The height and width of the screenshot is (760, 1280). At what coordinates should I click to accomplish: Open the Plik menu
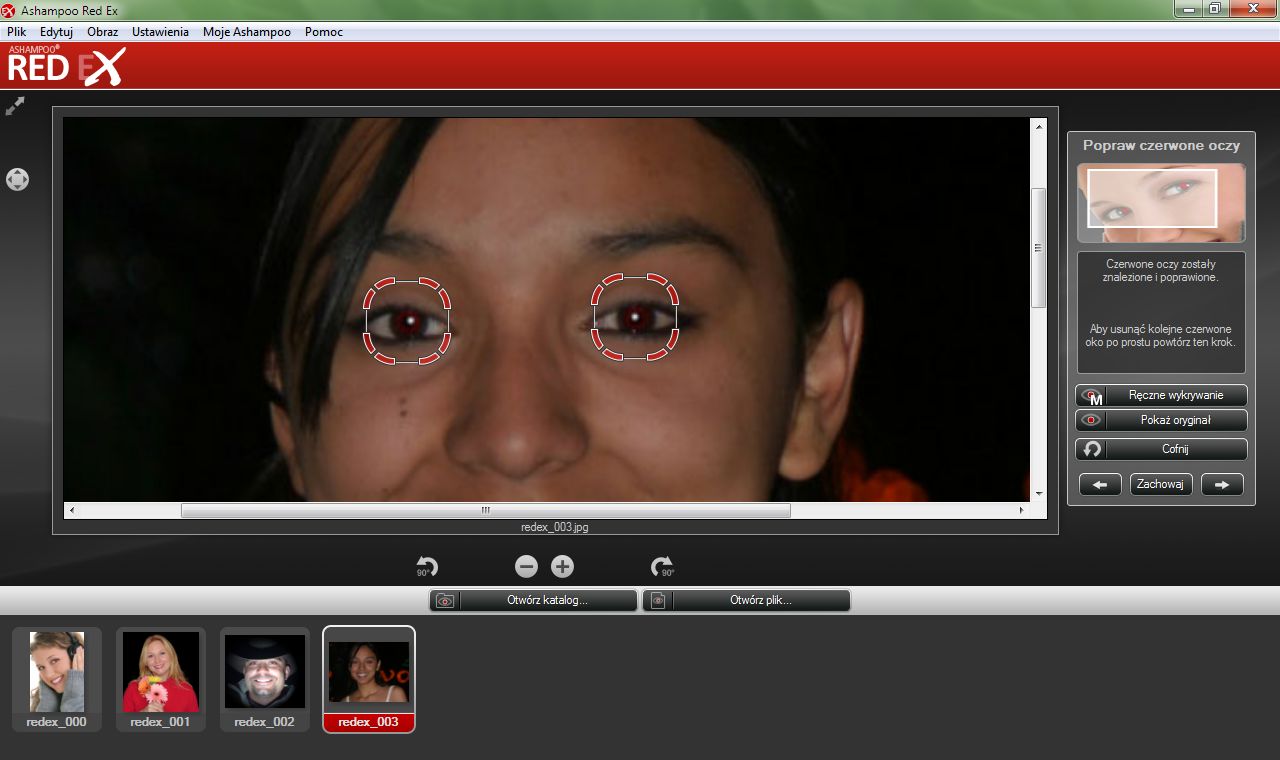pos(16,32)
